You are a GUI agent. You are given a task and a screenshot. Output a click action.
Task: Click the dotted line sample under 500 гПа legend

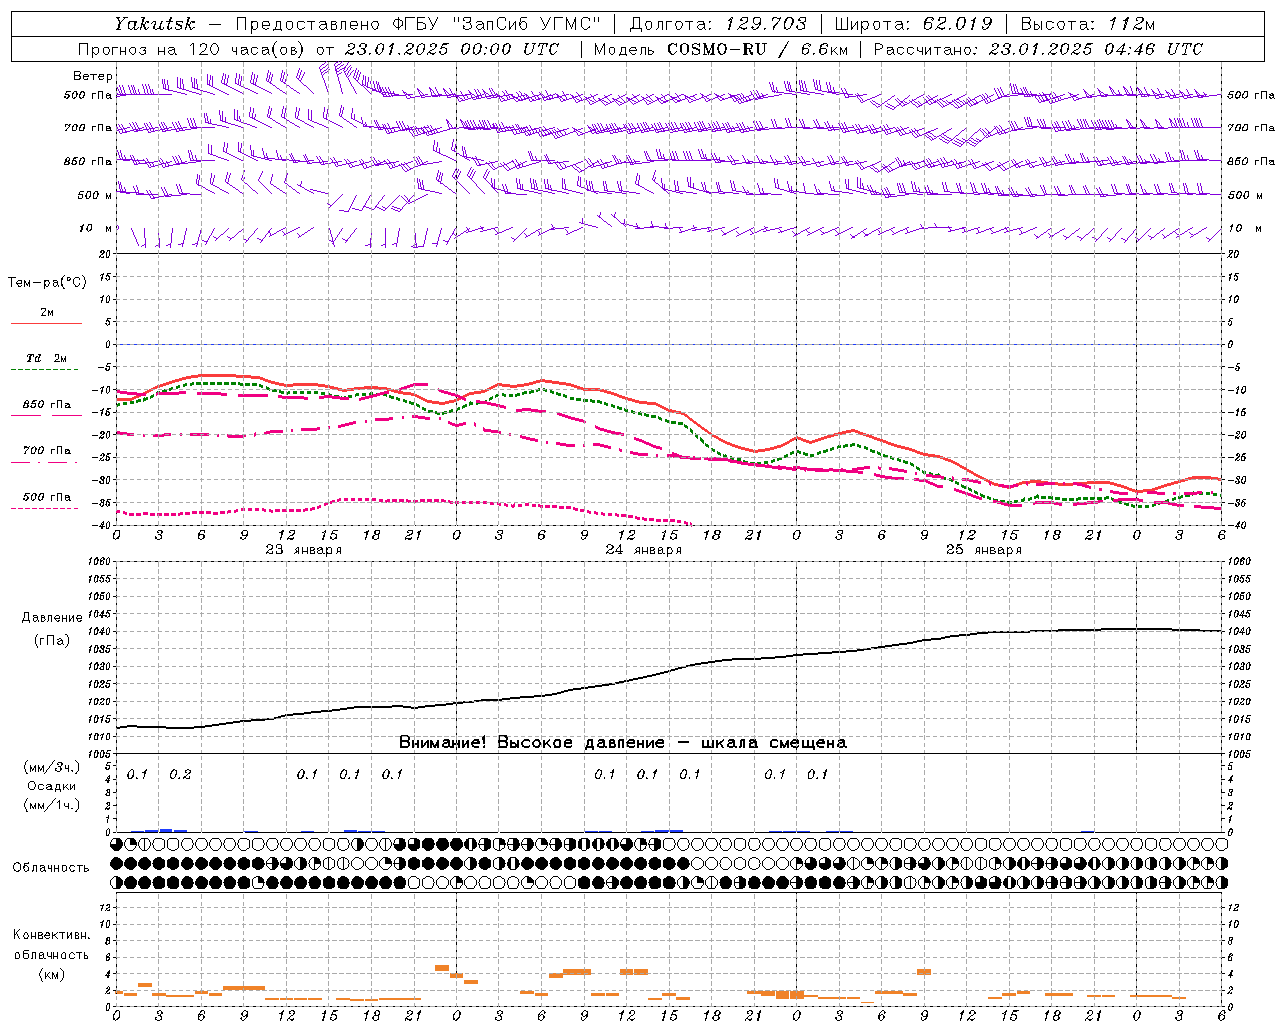click(44, 508)
